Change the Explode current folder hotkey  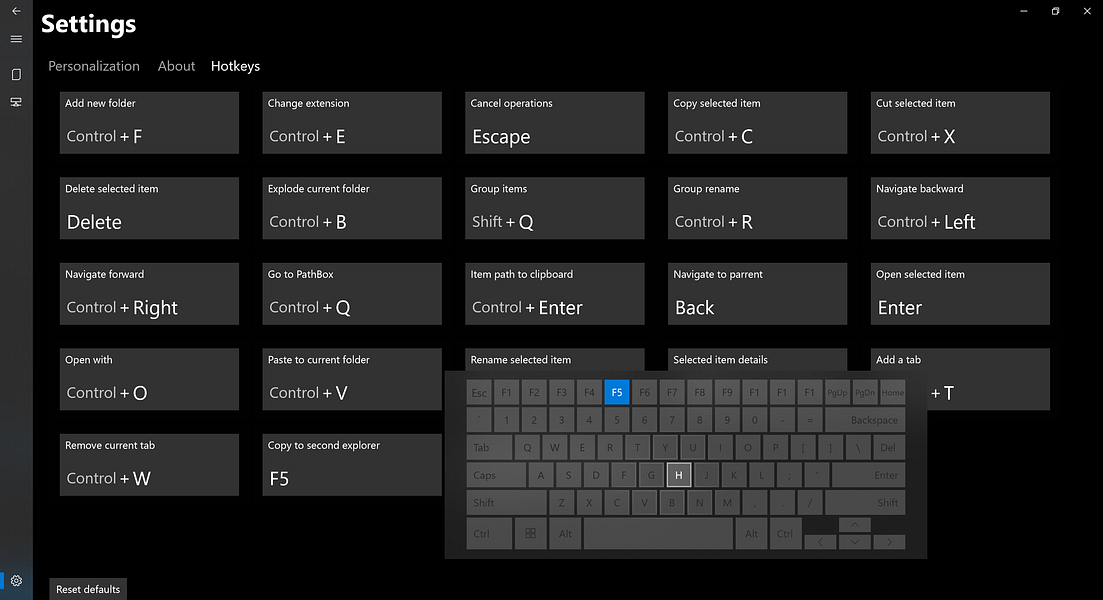(x=352, y=208)
